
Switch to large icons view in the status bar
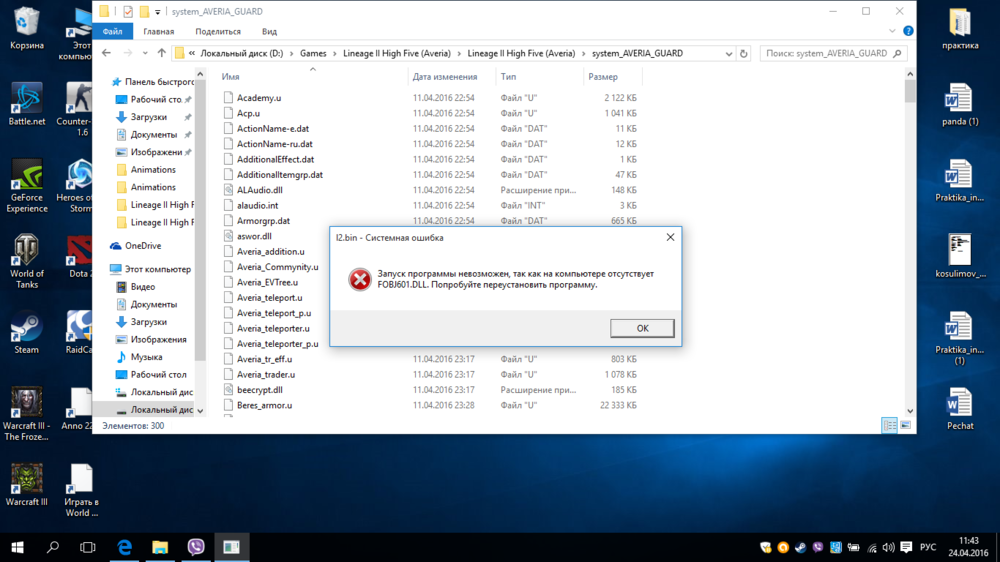(x=905, y=425)
